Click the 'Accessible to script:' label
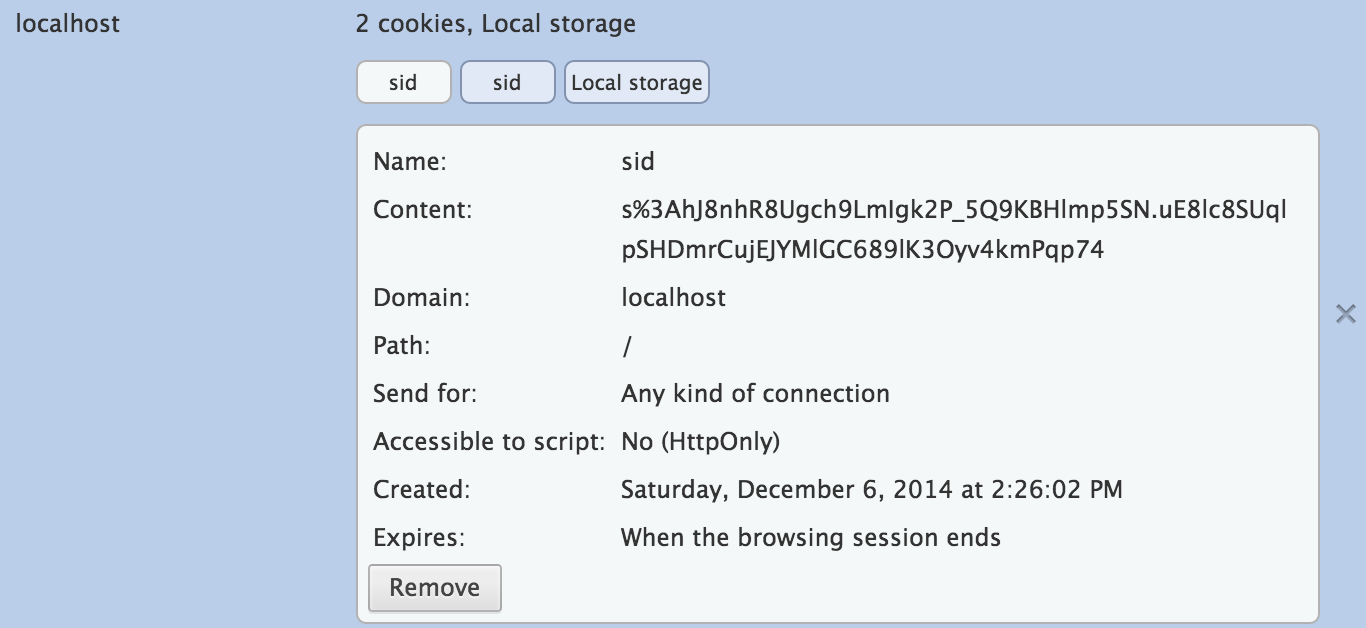Viewport: 1366px width, 628px height. 489,442
